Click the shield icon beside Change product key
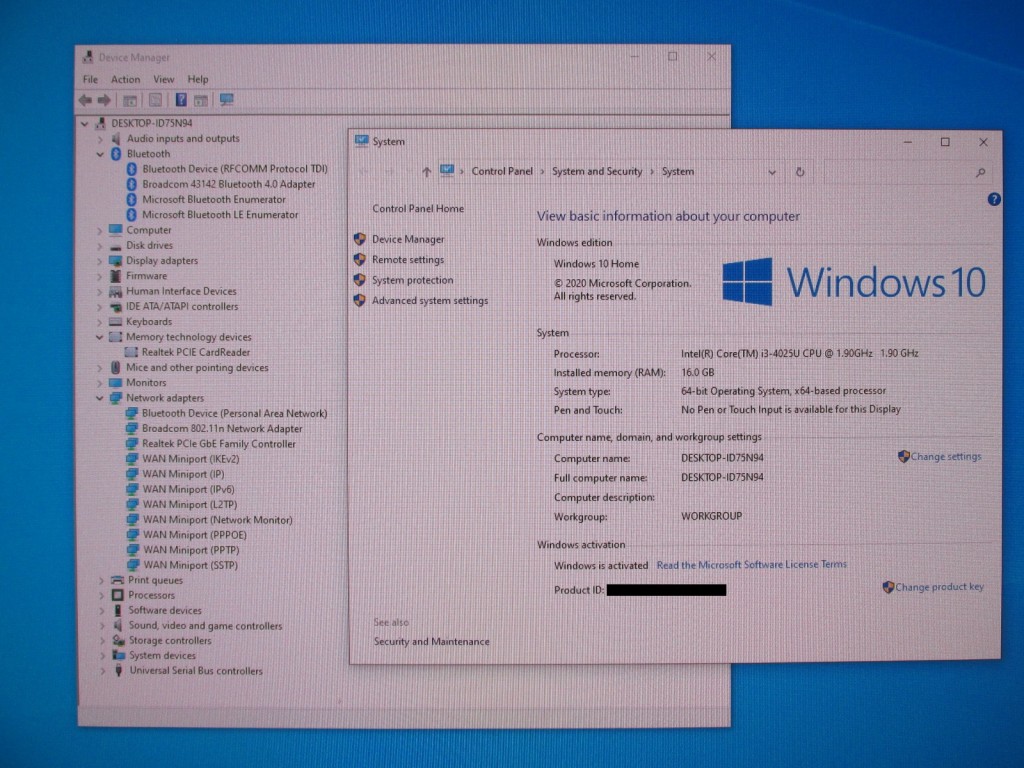The height and width of the screenshot is (768, 1024). pyautogui.click(x=888, y=587)
